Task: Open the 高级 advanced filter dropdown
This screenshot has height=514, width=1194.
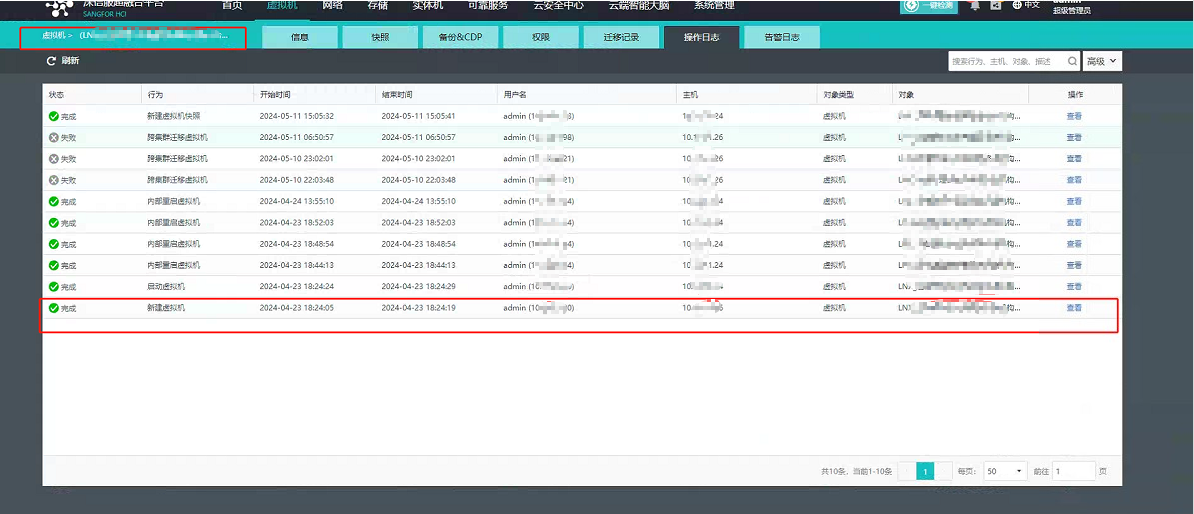Action: coord(1102,61)
